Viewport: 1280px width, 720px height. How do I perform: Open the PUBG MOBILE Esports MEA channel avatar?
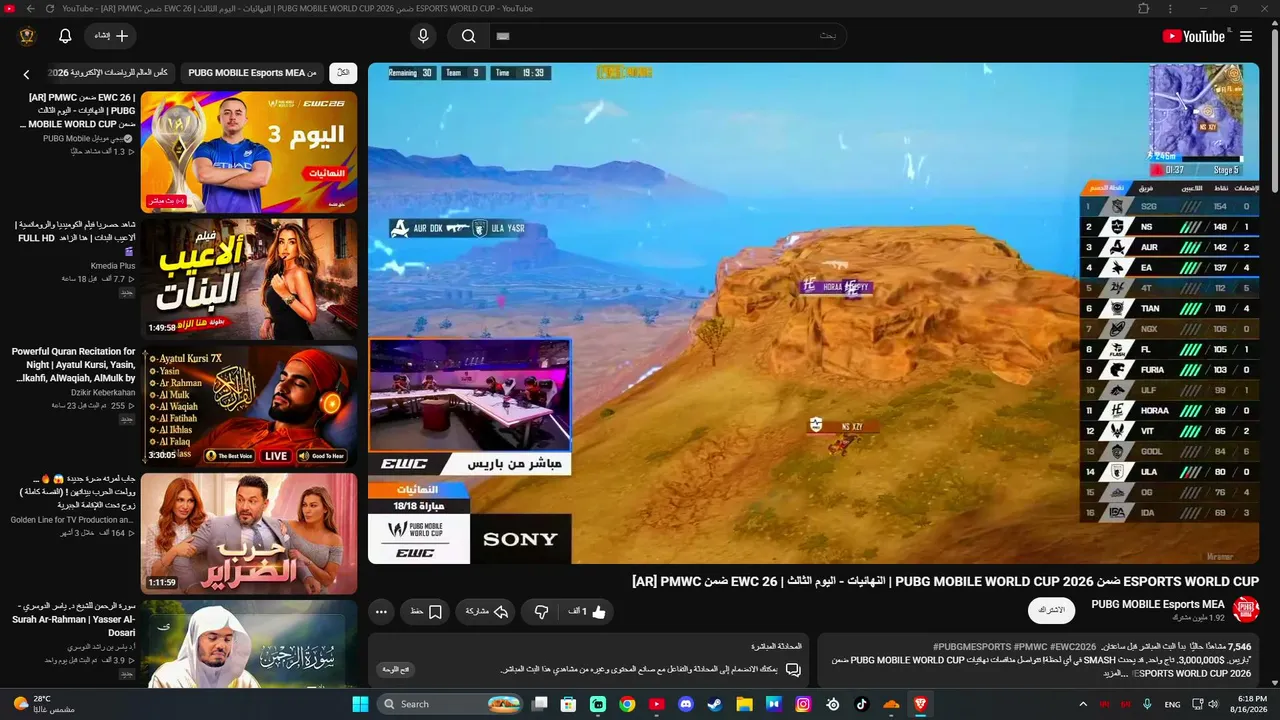point(1246,609)
